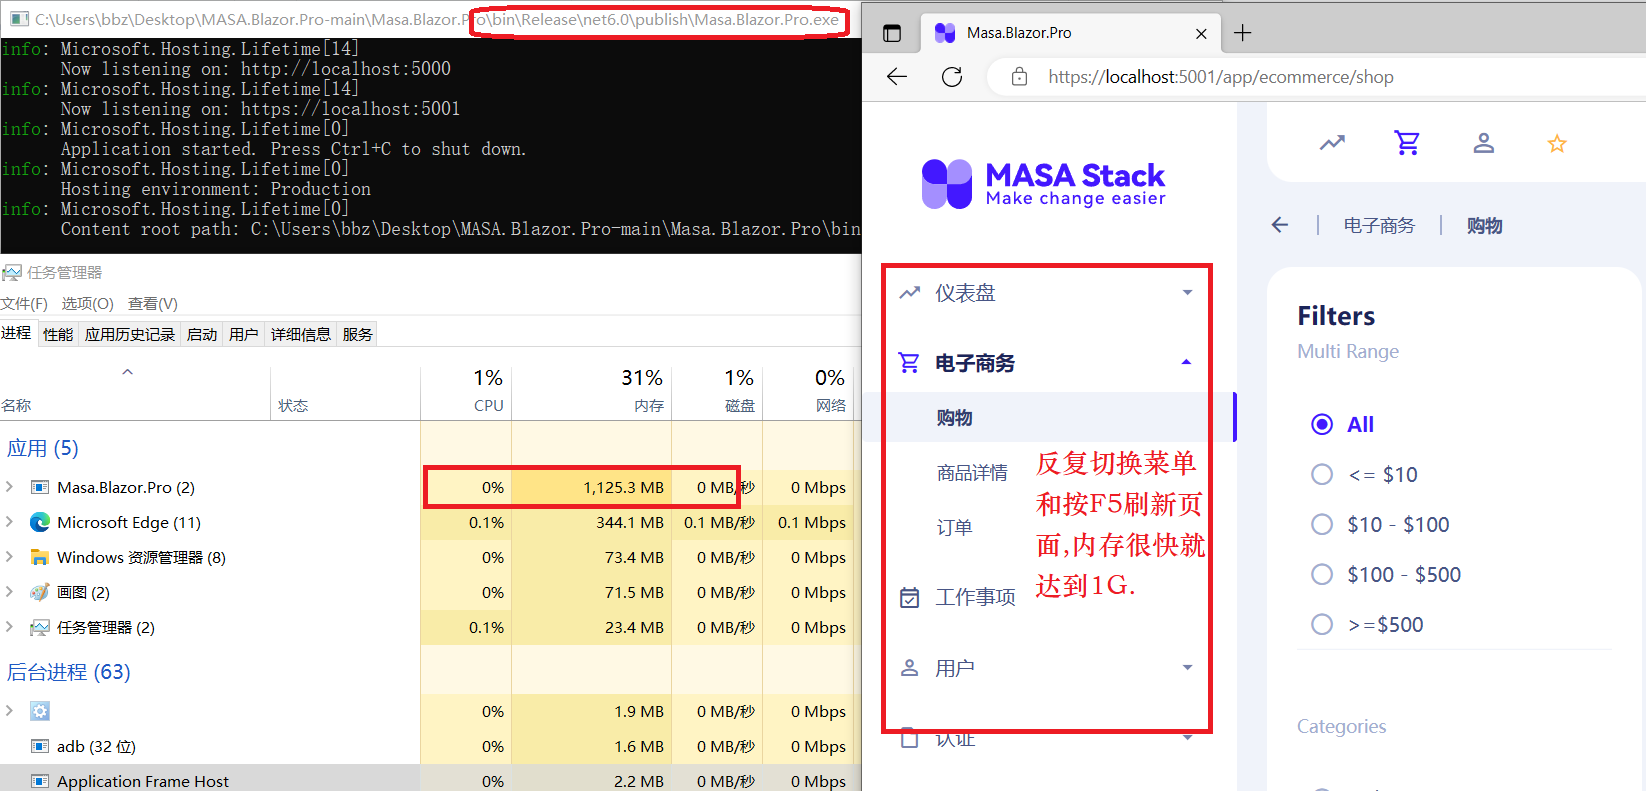The width and height of the screenshot is (1646, 791).
Task: Close the Masa.Blazor.Pro browser tab
Action: (1201, 33)
